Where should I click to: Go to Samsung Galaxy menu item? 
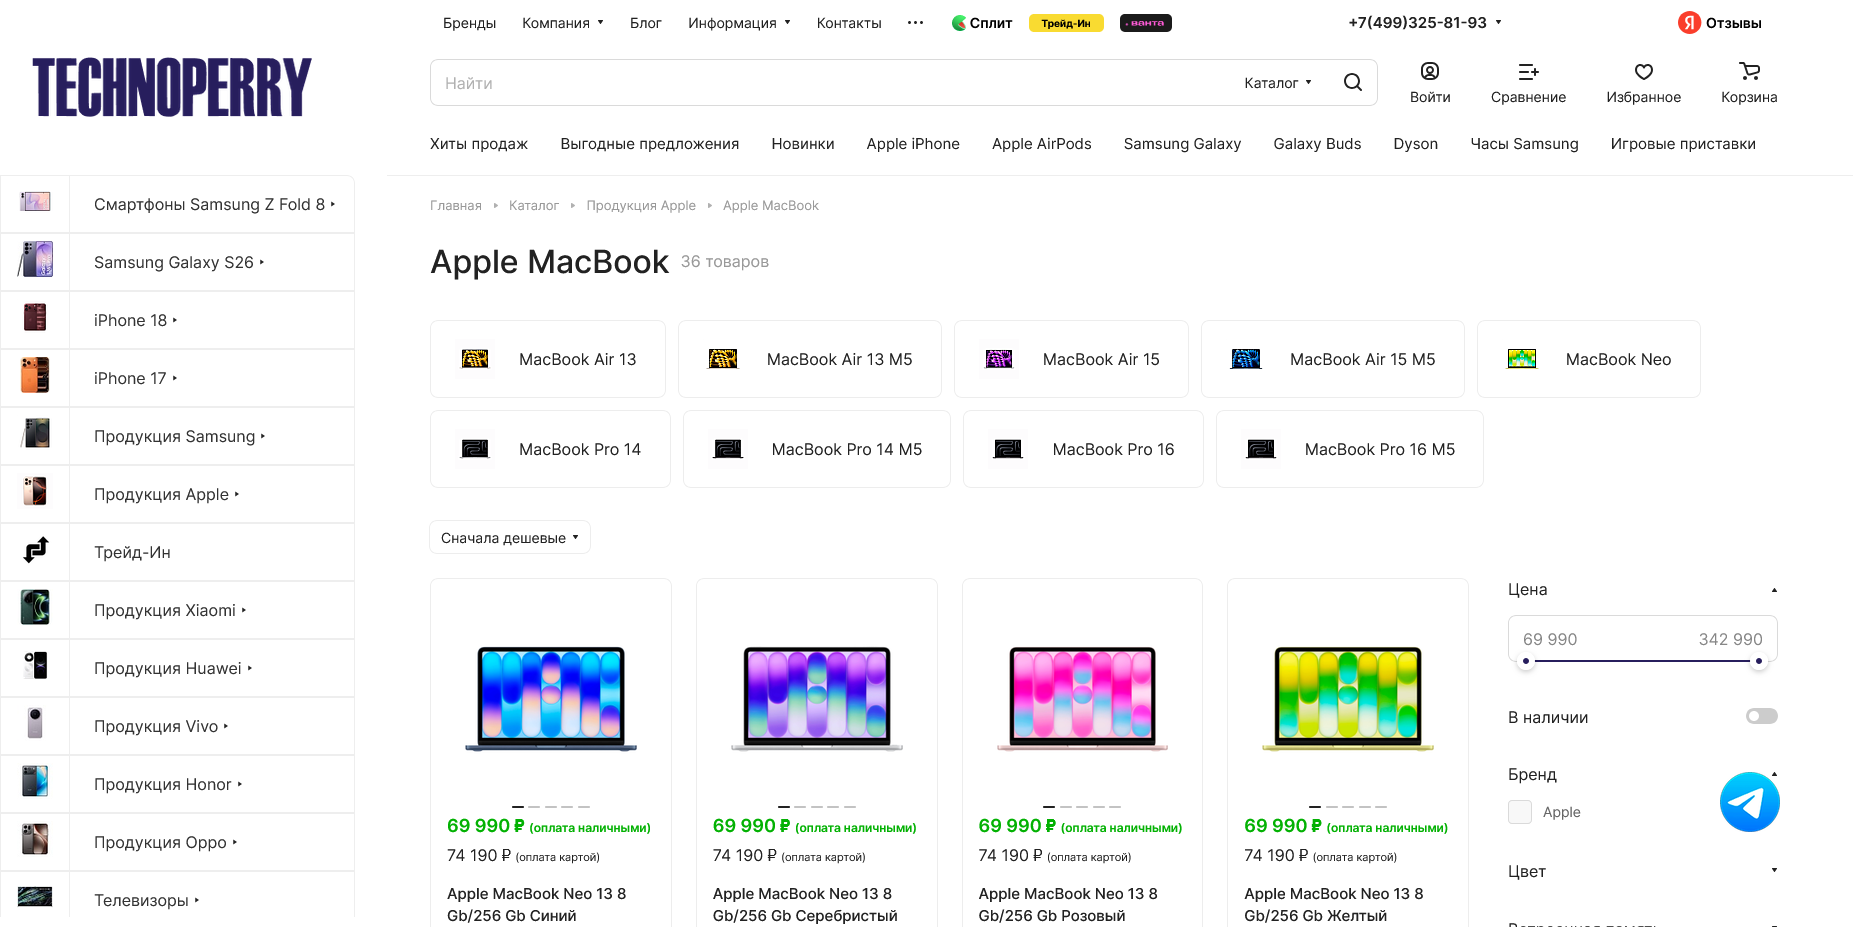[x=1182, y=144]
